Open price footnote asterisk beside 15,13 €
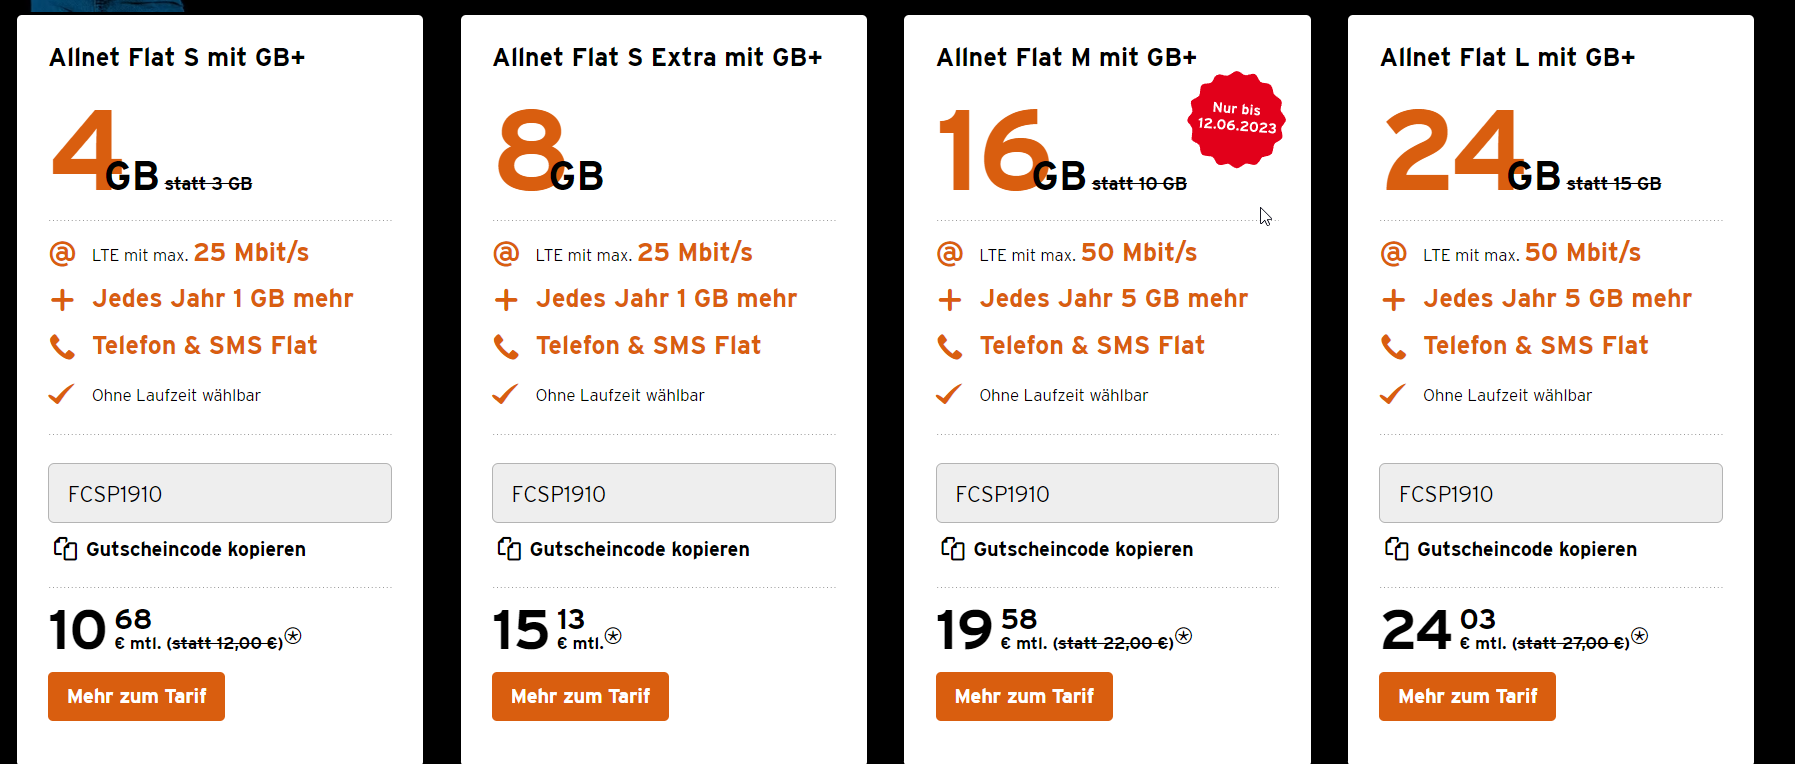The image size is (1795, 764). point(613,635)
